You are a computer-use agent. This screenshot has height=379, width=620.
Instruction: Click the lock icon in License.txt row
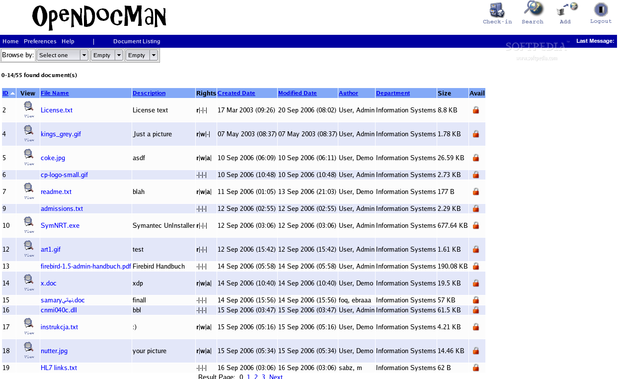click(476, 110)
